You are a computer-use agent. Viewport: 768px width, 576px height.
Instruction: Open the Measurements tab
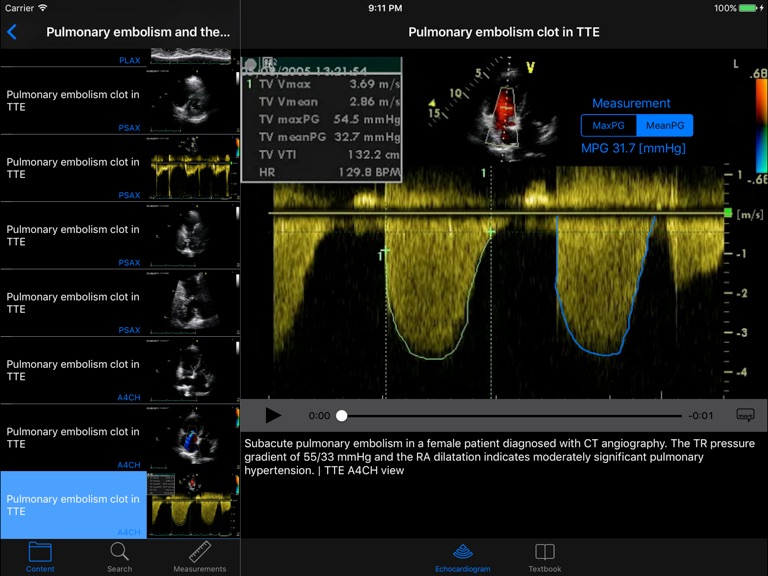[199, 557]
